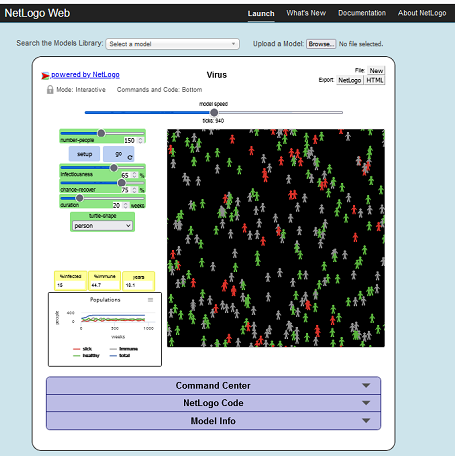
Task: Click the number-people slider handle
Action: click(x=101, y=133)
